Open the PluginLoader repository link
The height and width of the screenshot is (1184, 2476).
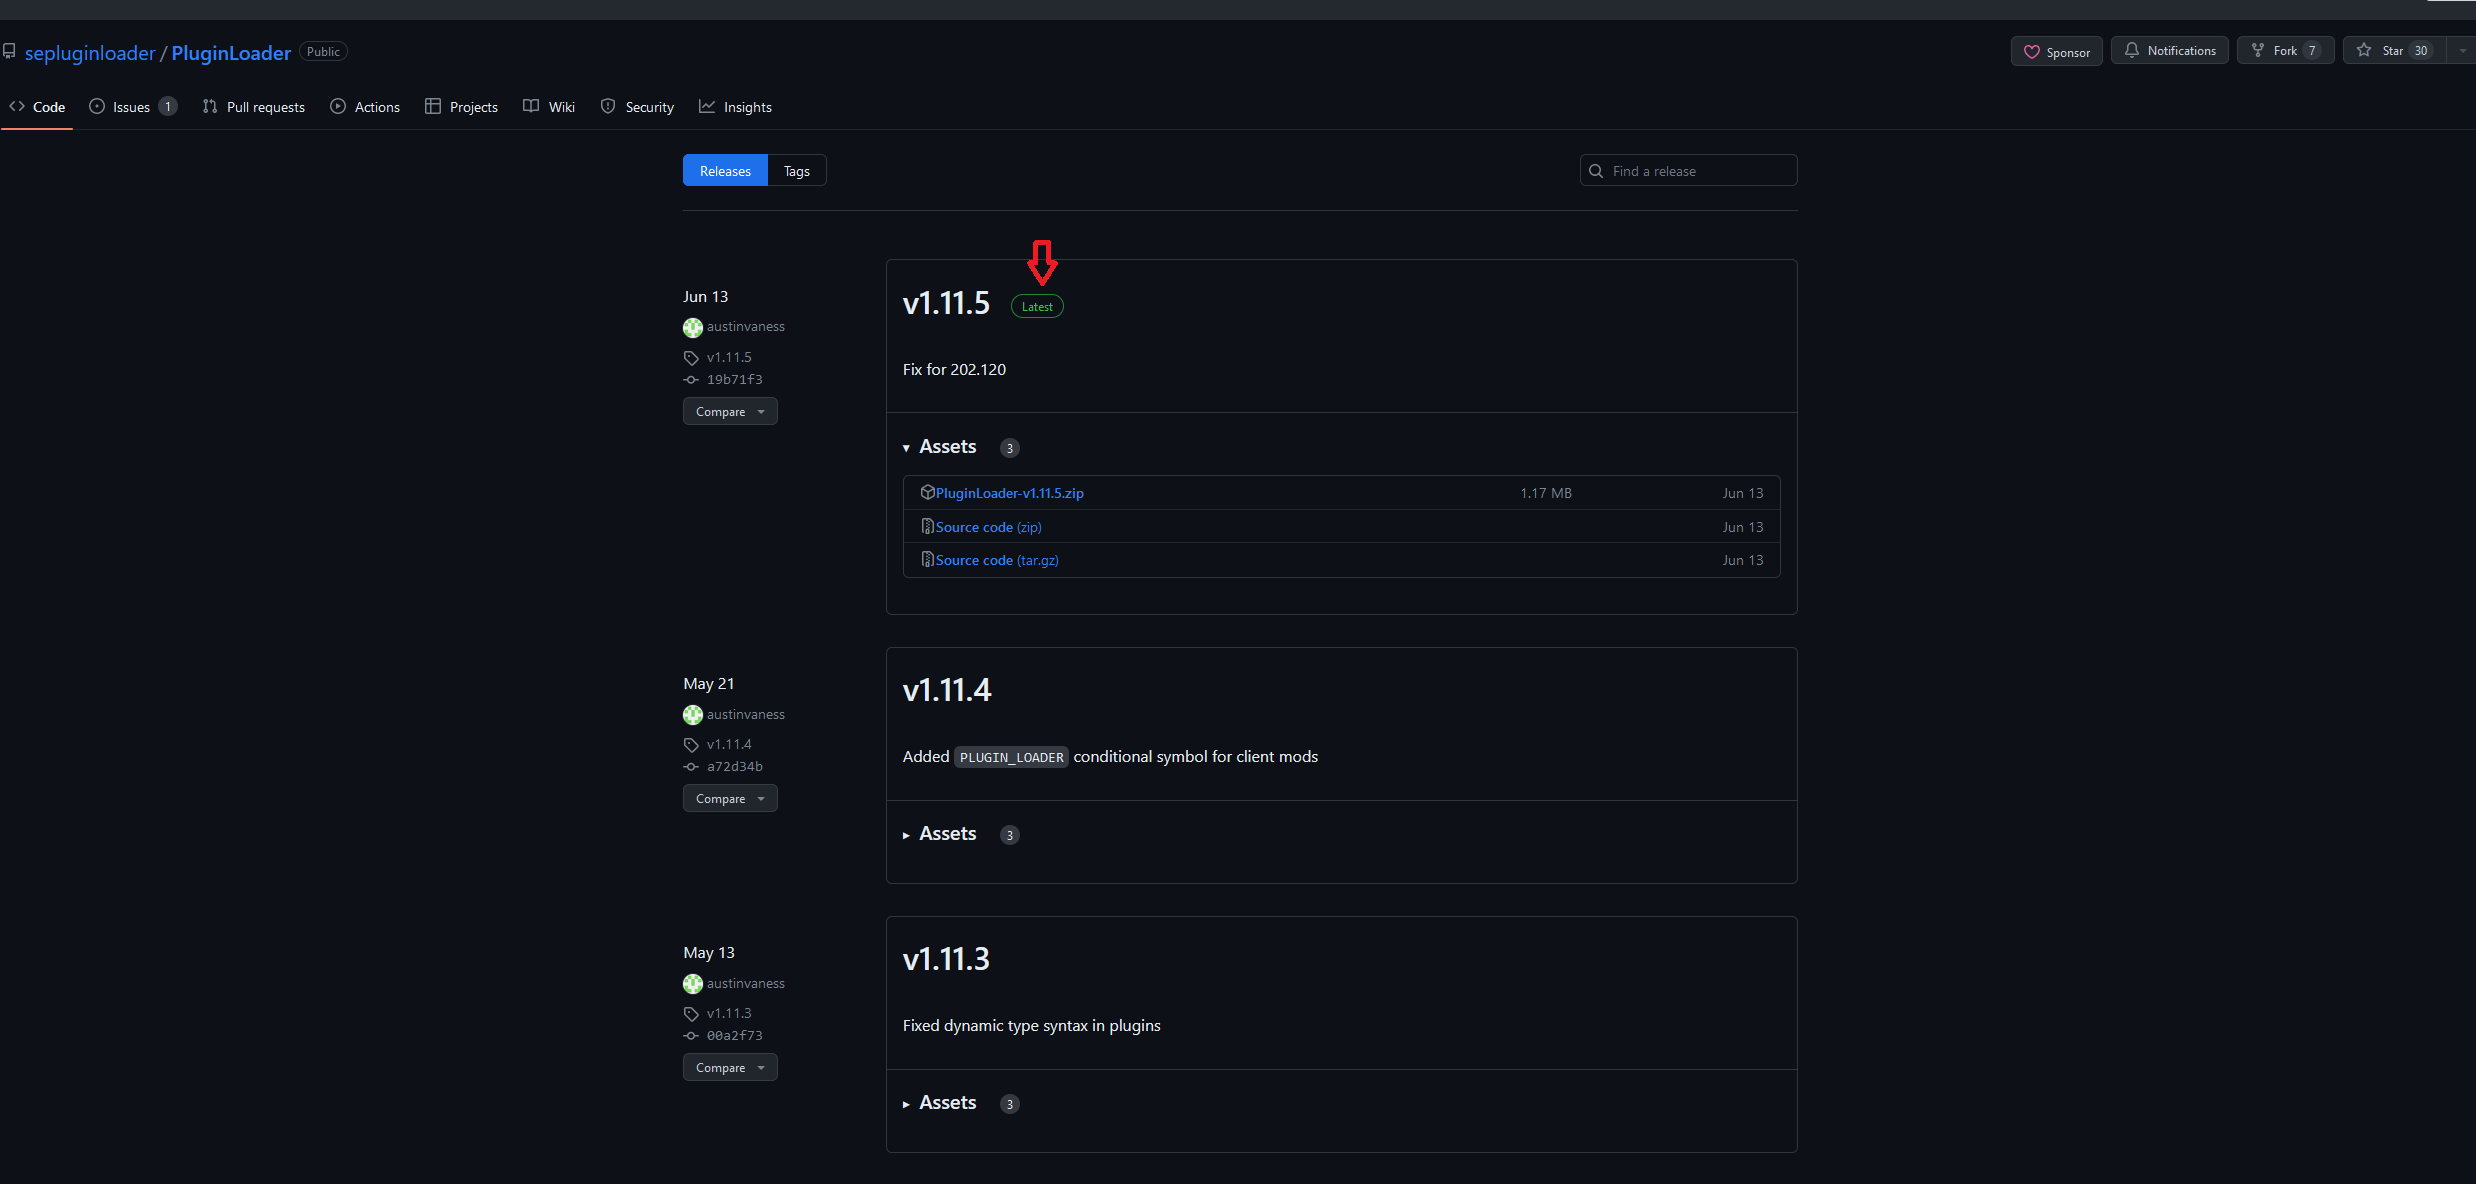tap(231, 53)
